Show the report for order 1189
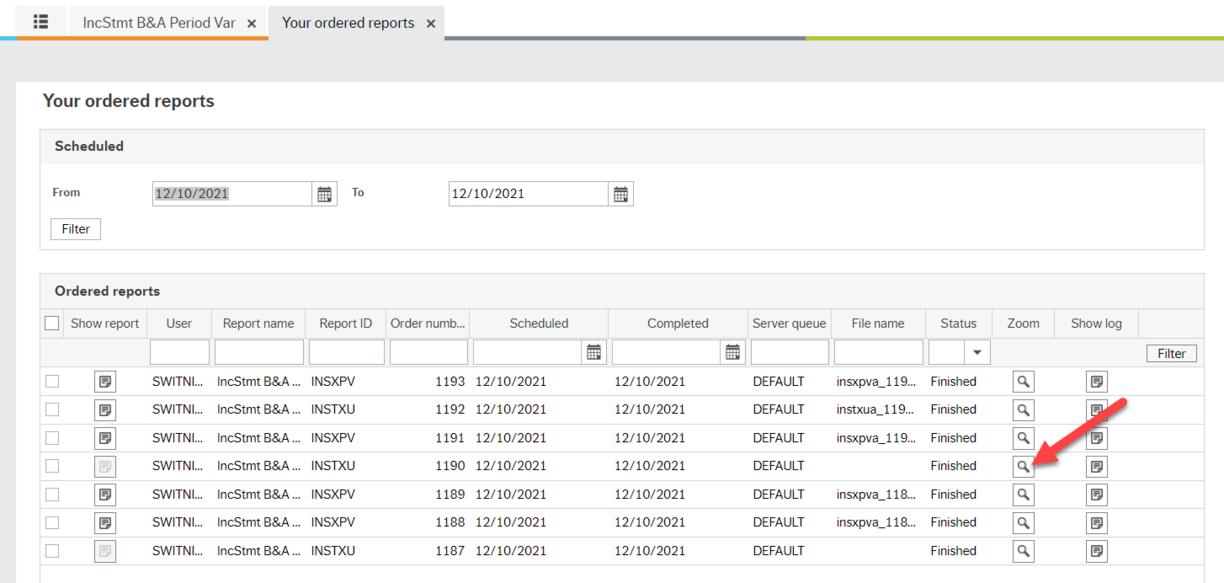1224x583 pixels. click(105, 494)
